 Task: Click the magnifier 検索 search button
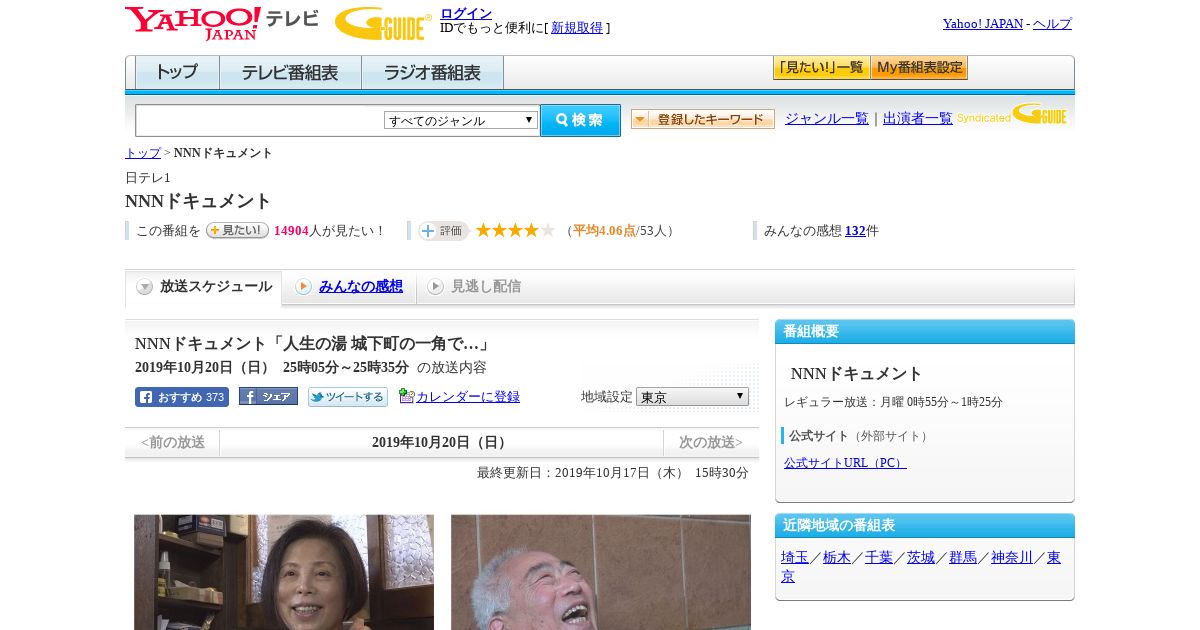tap(580, 120)
